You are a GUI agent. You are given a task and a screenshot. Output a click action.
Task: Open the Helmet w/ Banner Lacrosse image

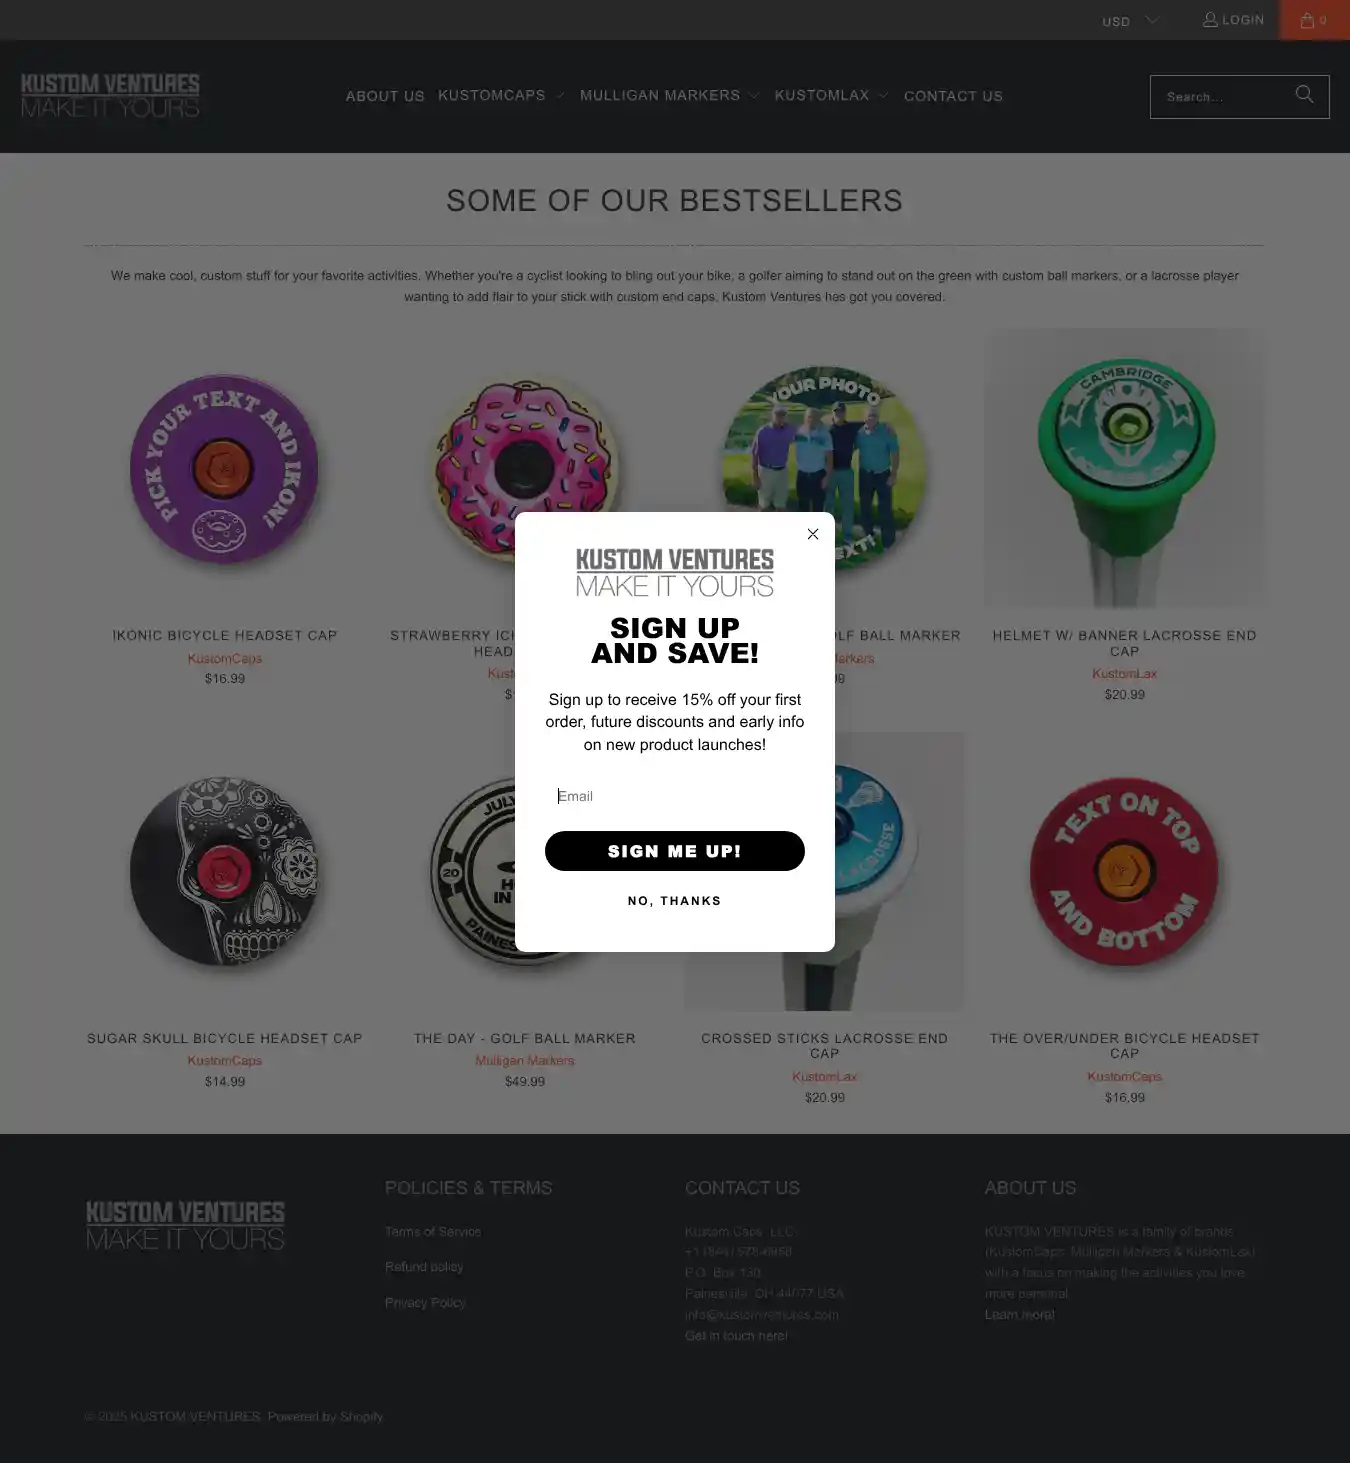pos(1125,469)
